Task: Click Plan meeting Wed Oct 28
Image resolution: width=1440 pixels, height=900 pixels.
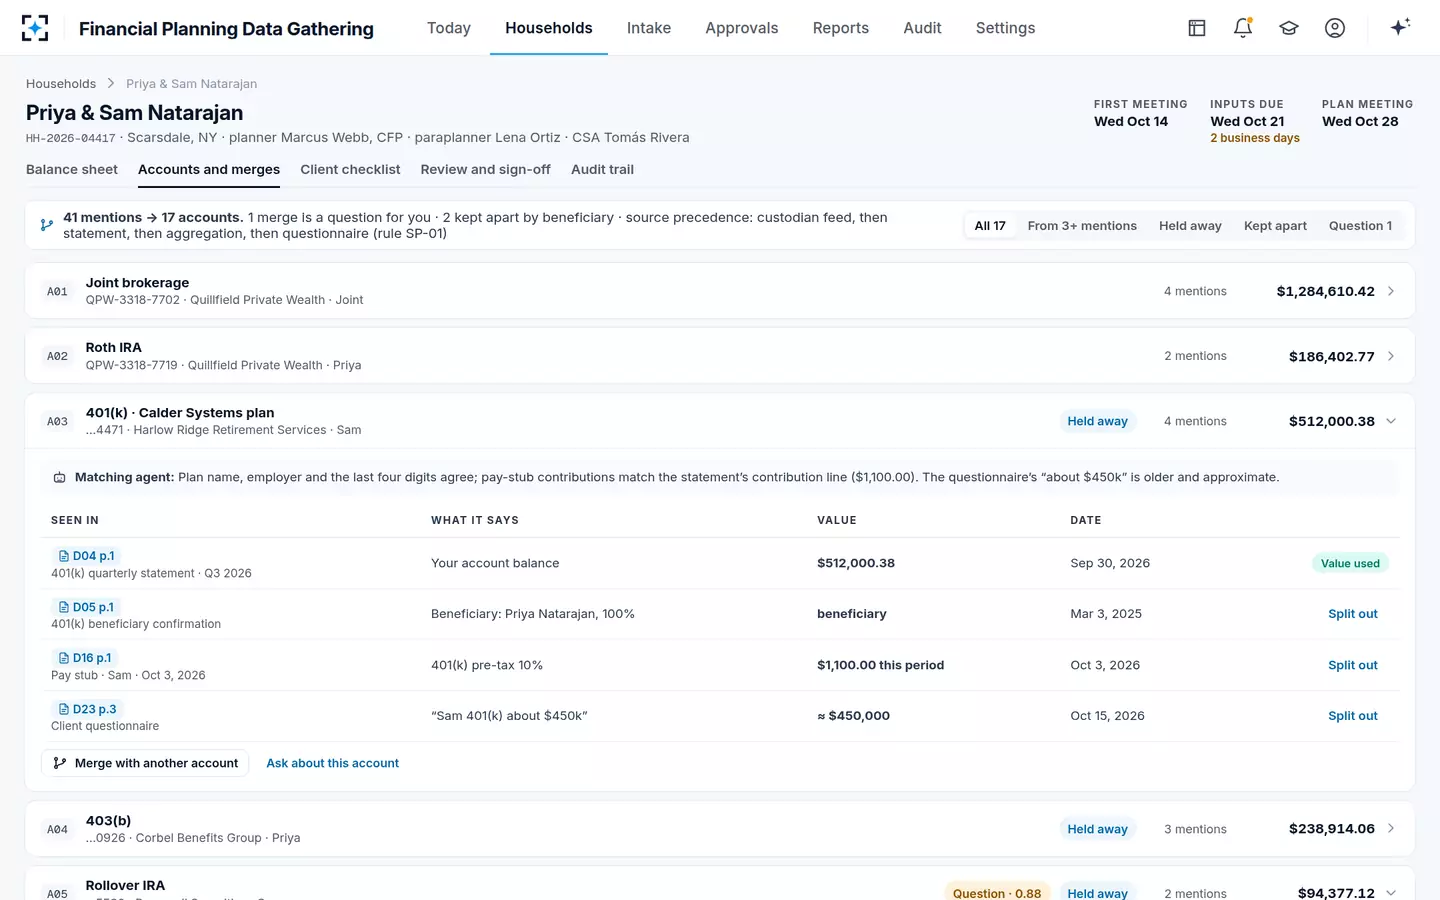Action: click(1360, 121)
